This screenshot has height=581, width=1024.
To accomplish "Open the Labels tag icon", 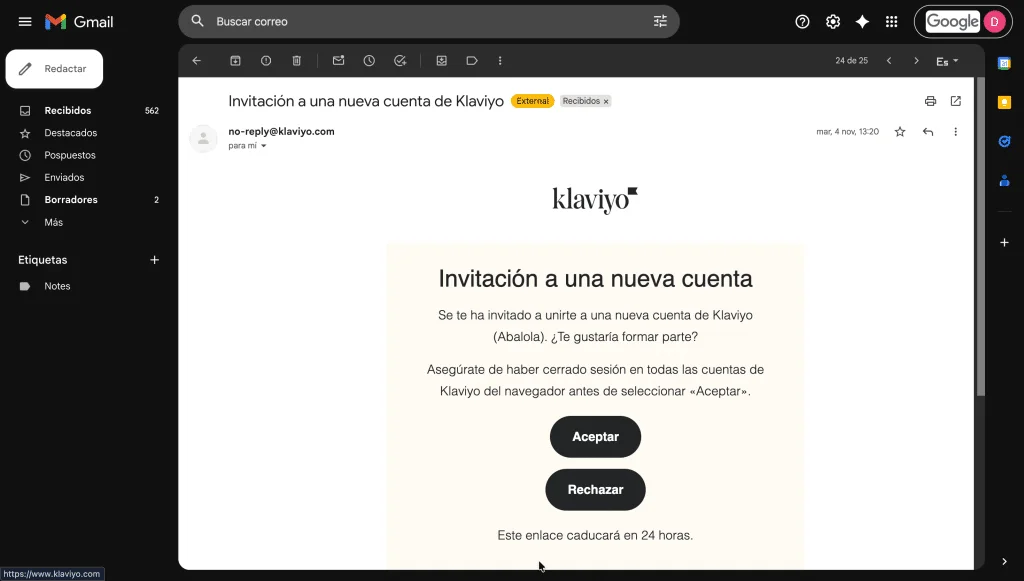I will [472, 61].
